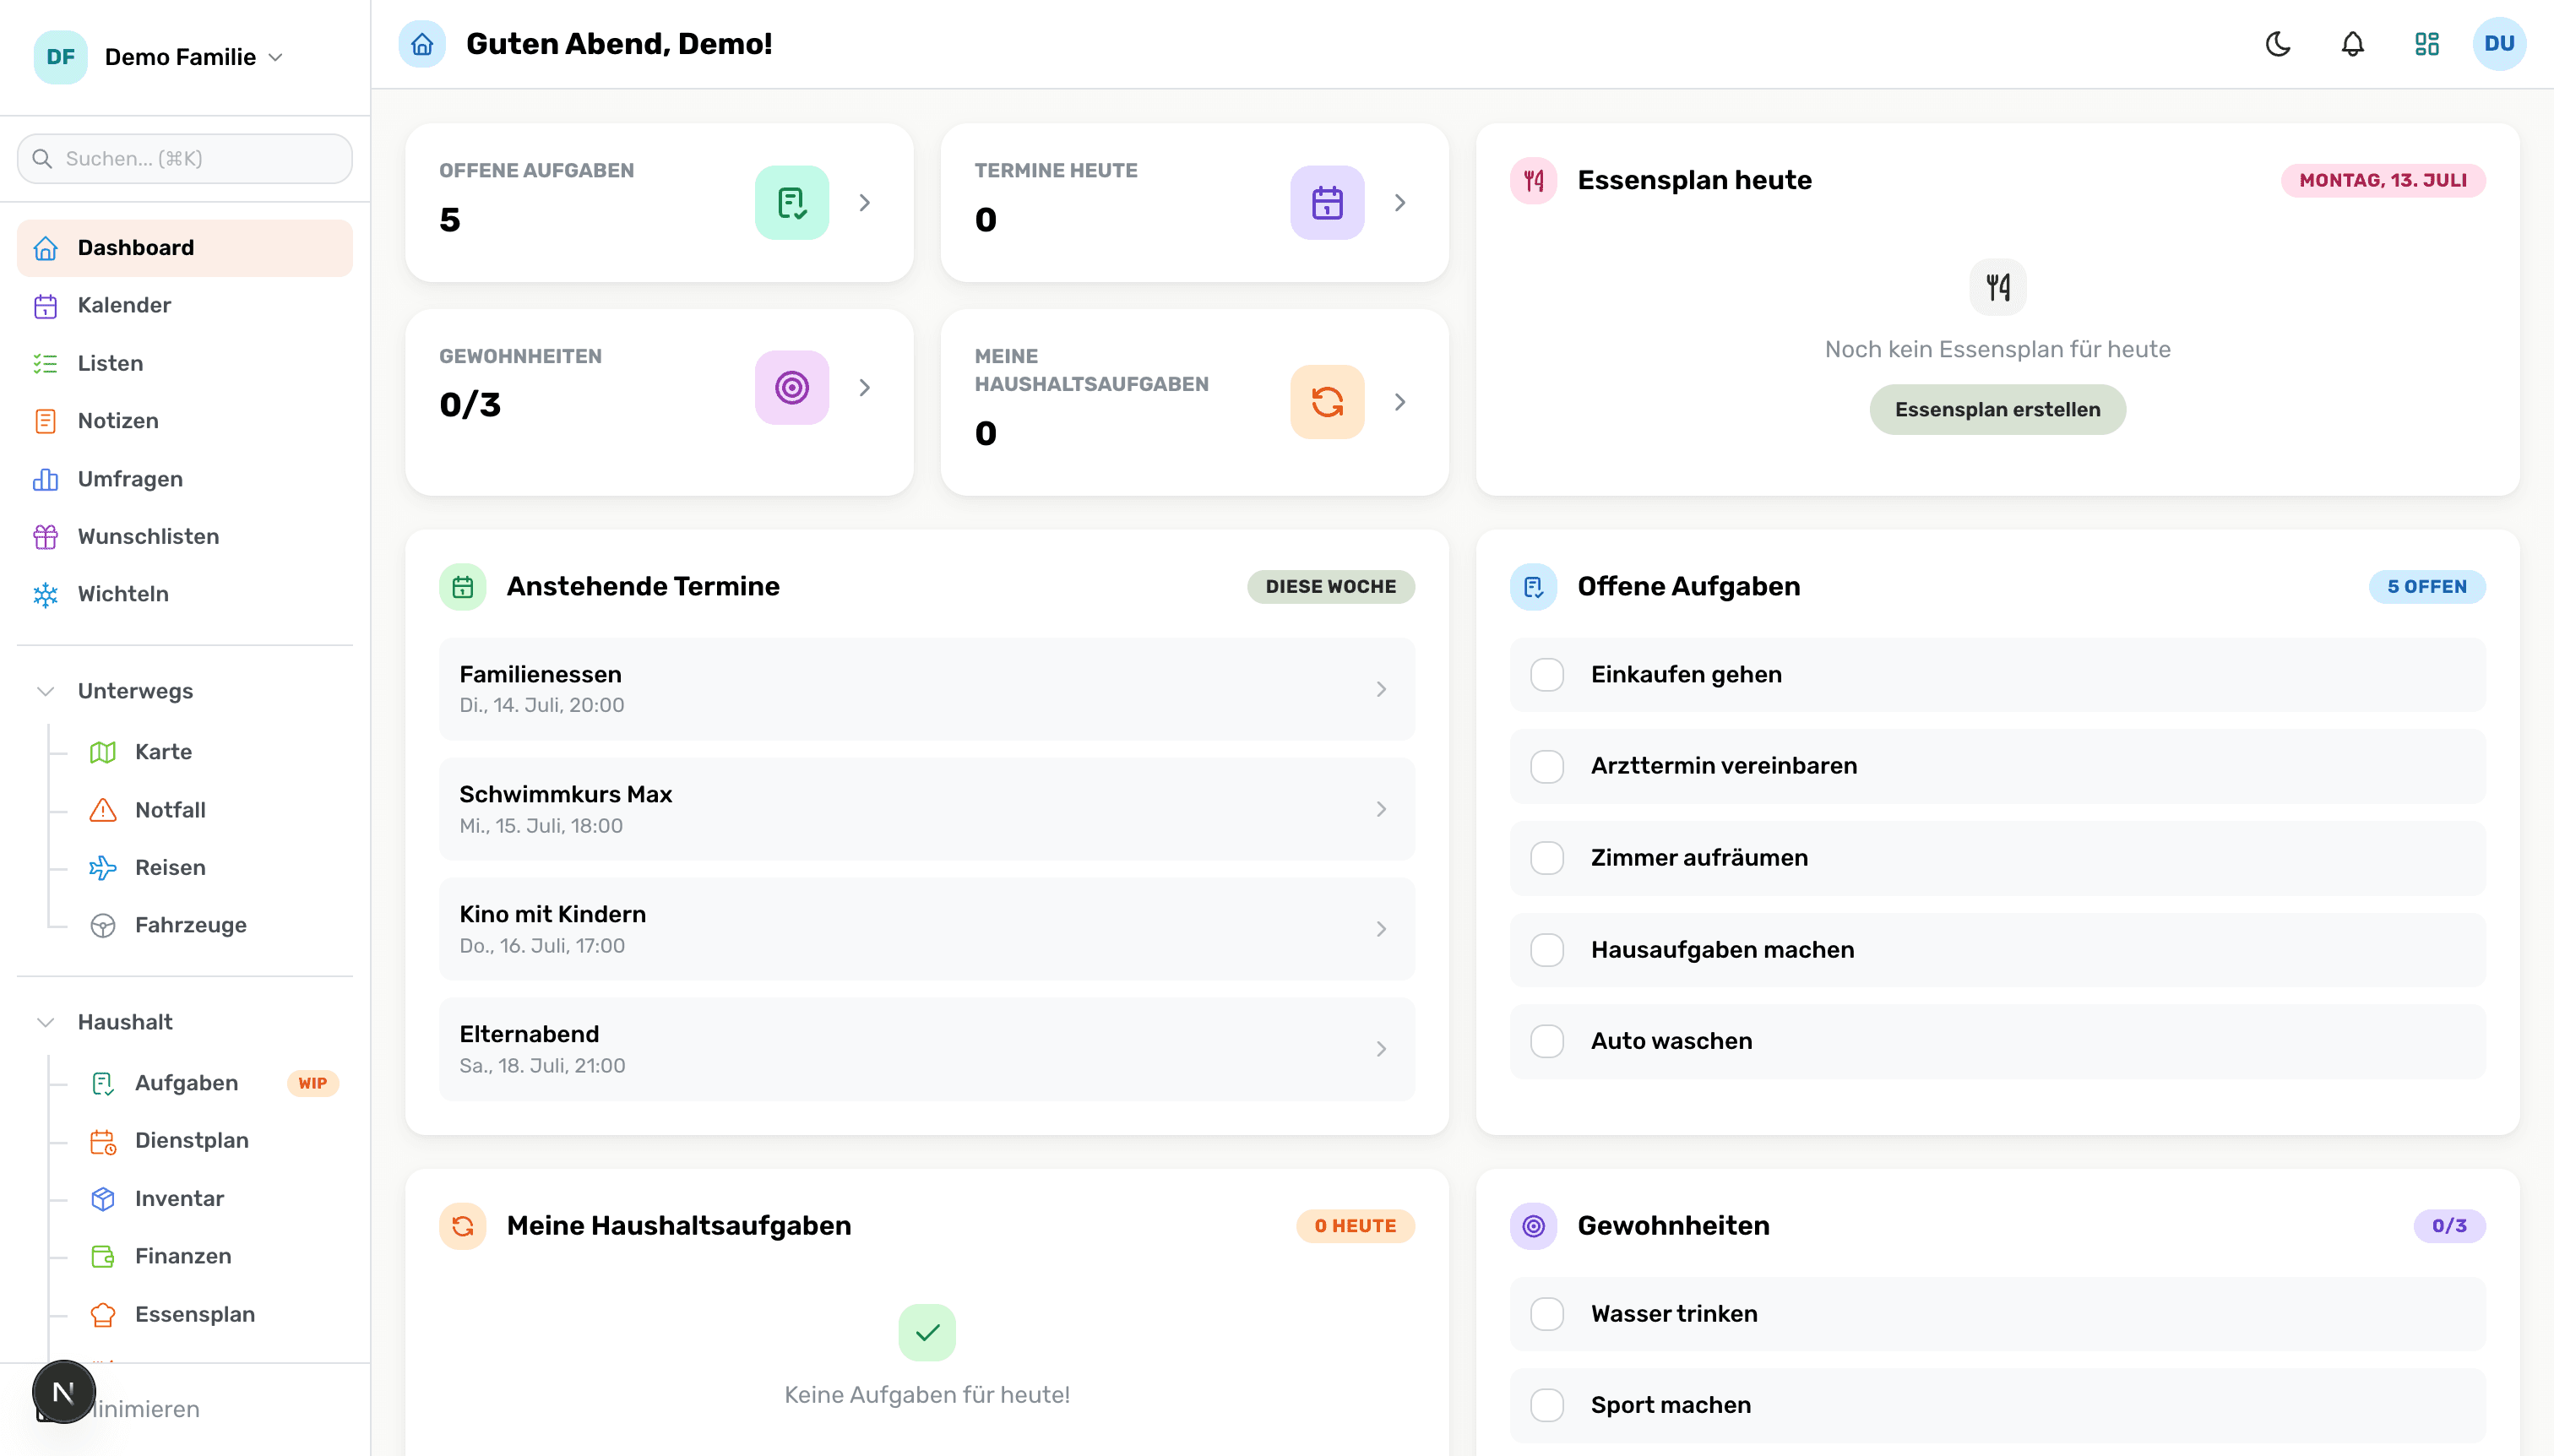Mark Zimmer aufräumen as done
The image size is (2554, 1456).
click(1547, 858)
